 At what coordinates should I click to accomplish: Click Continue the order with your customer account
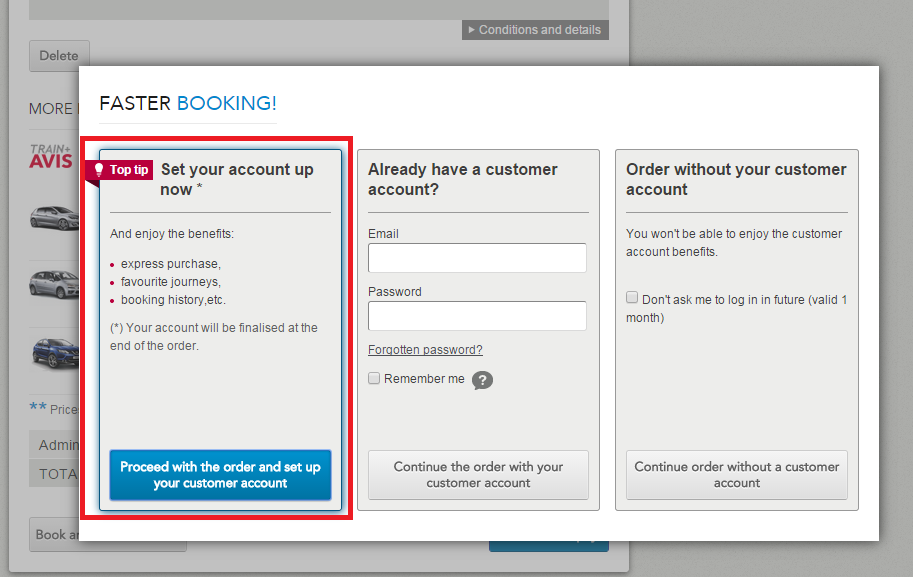478,475
